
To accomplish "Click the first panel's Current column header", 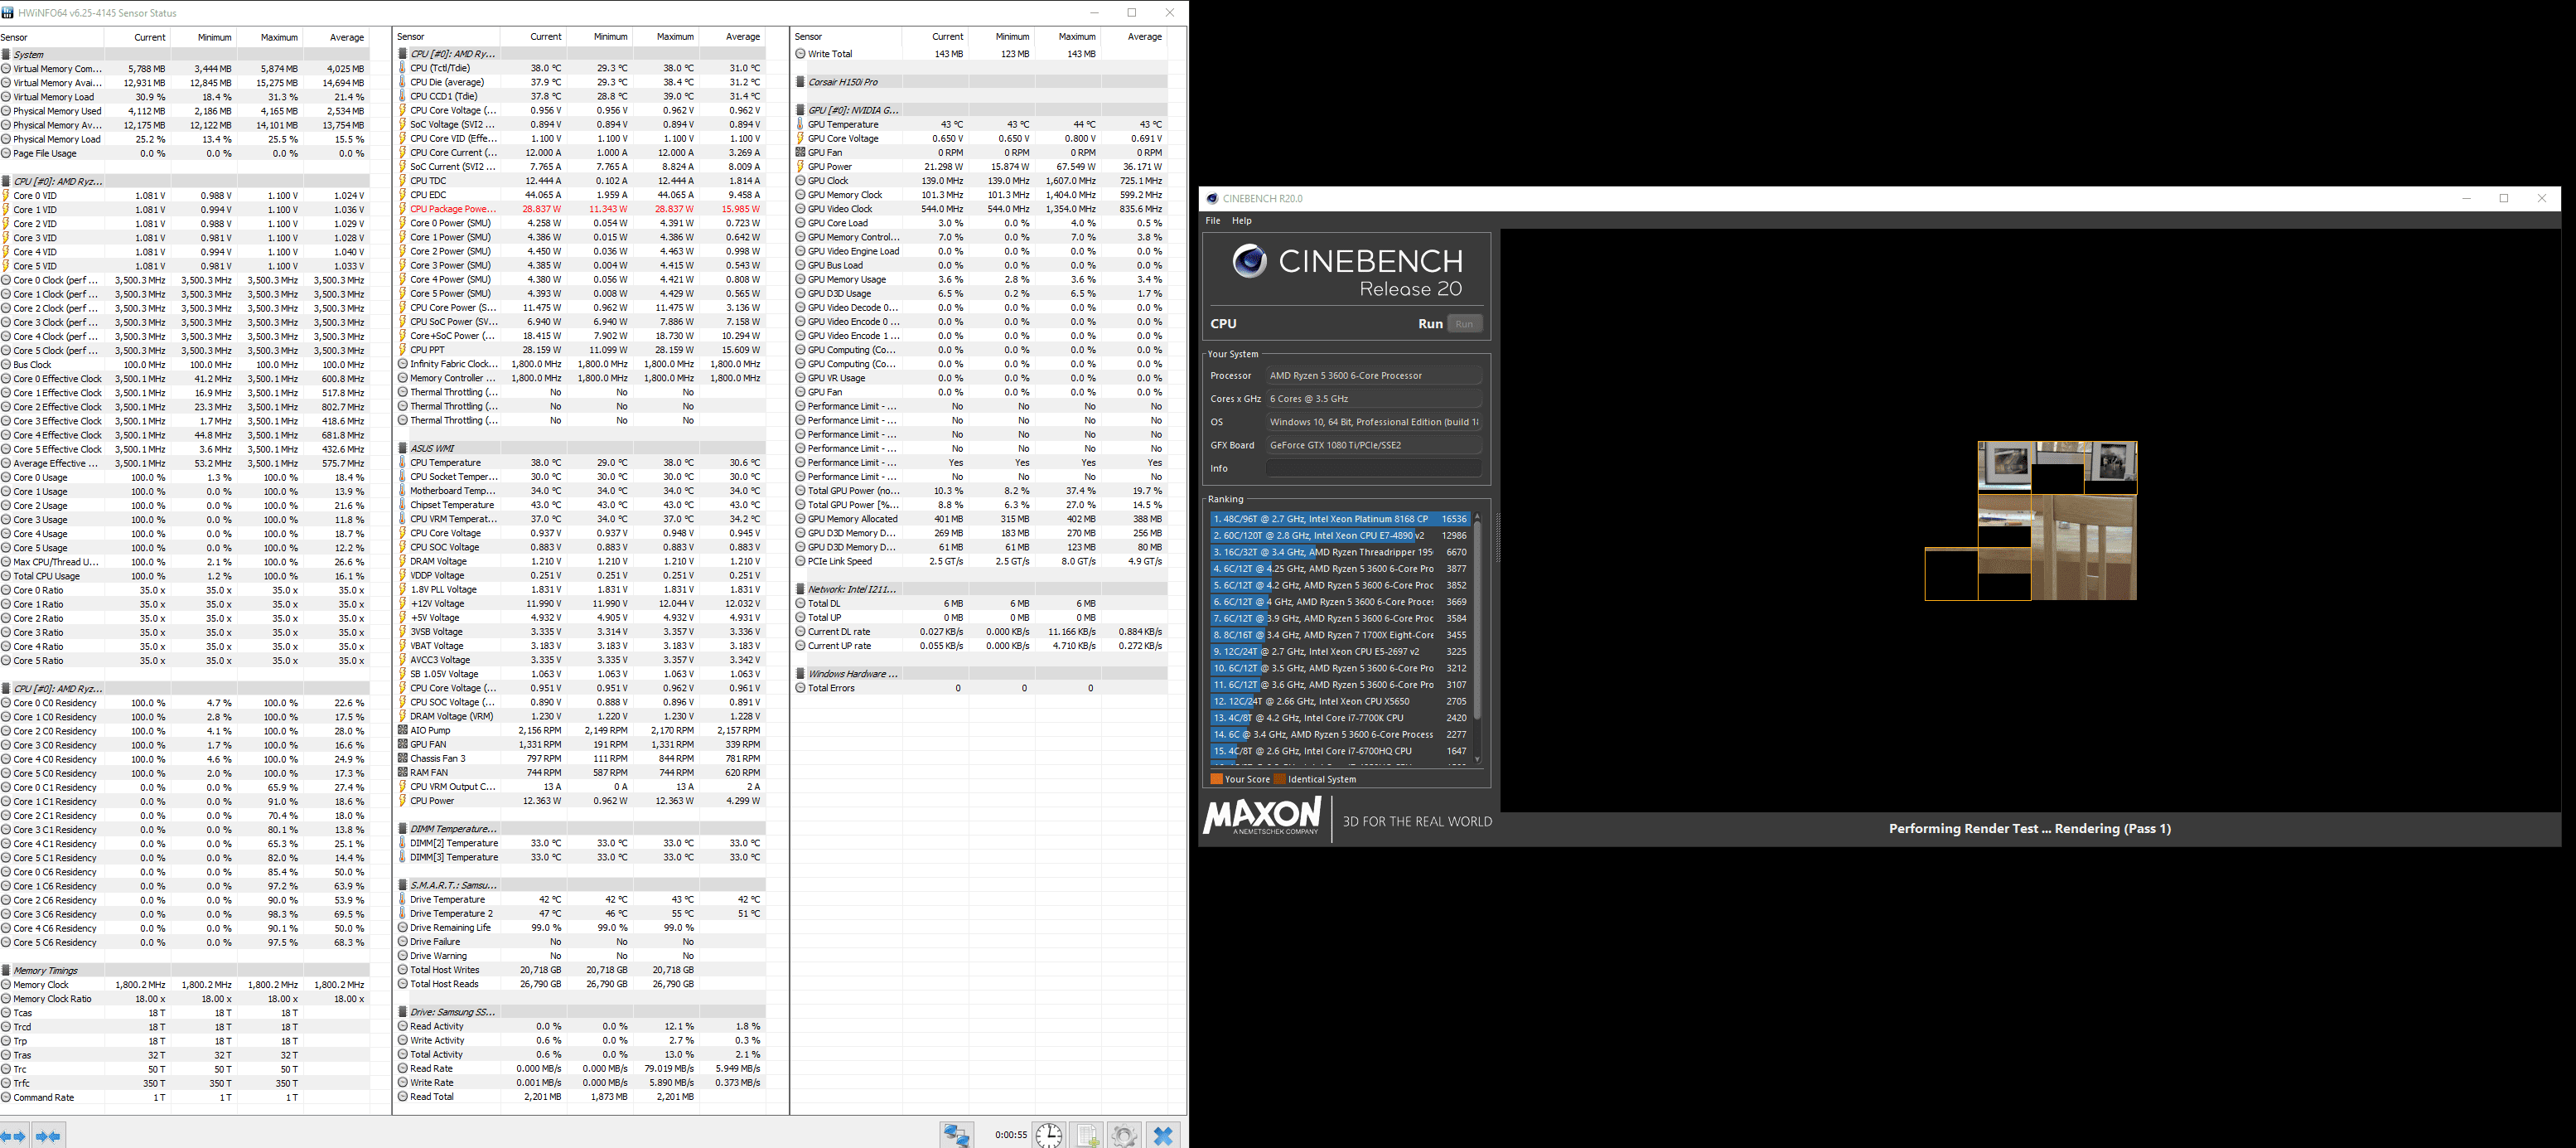I will (137, 37).
